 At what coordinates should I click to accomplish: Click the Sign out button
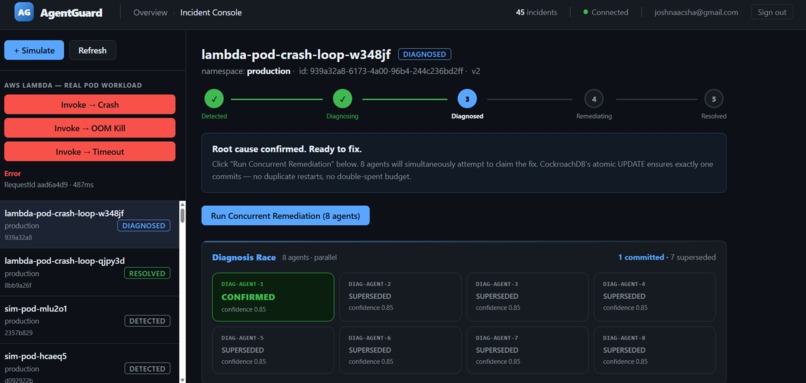[x=772, y=12]
